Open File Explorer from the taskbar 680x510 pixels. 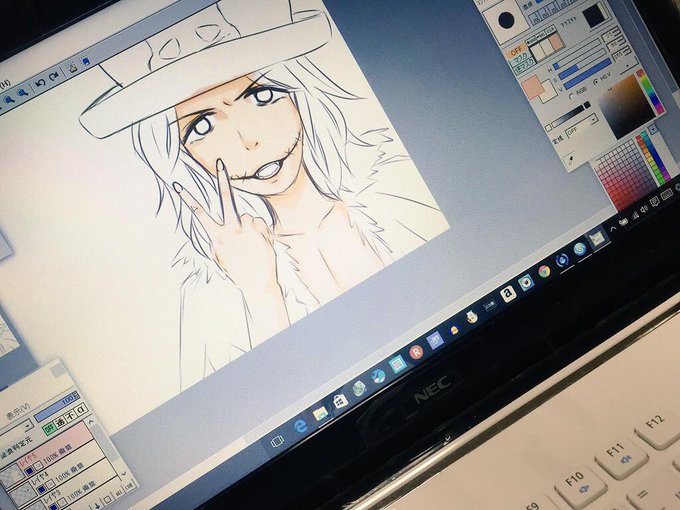click(x=320, y=413)
